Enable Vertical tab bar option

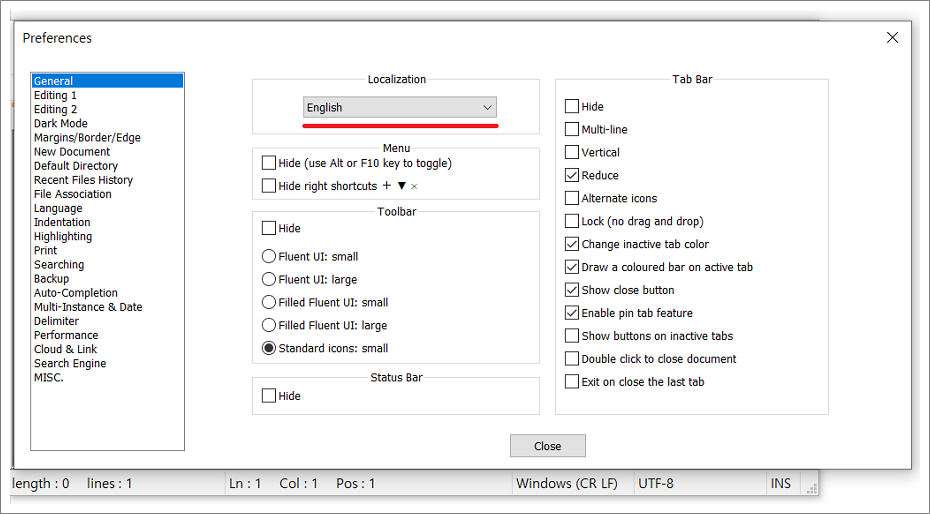572,152
